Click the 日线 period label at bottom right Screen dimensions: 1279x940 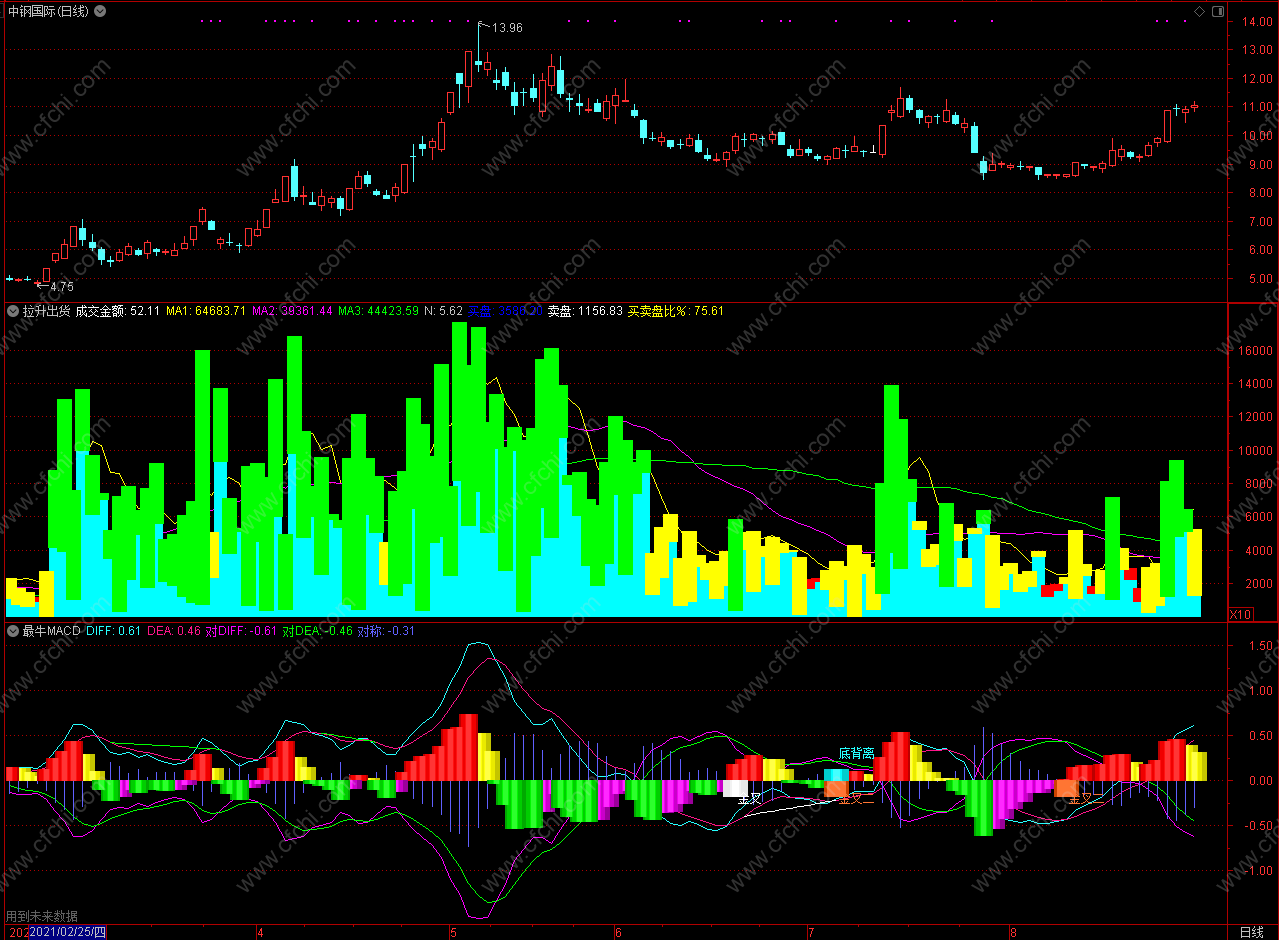(1251, 932)
